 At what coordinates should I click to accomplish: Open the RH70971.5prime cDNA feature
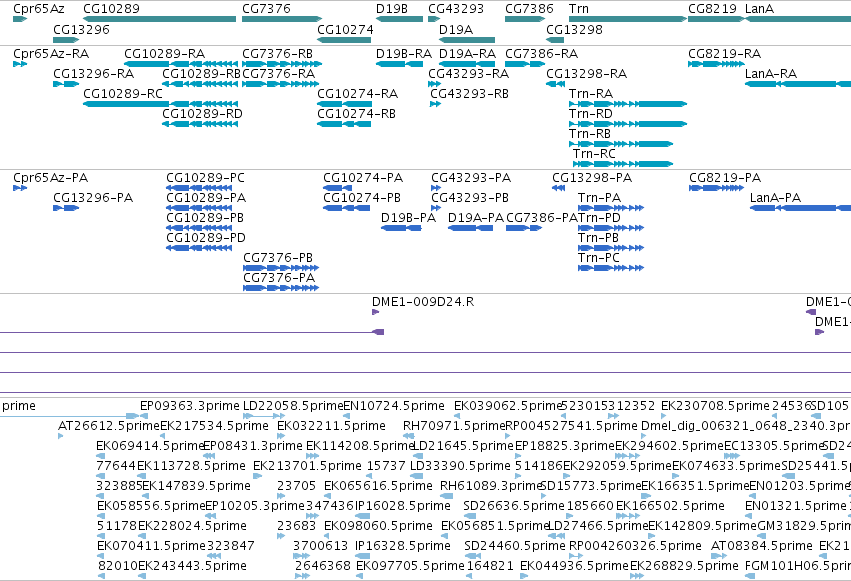[409, 436]
